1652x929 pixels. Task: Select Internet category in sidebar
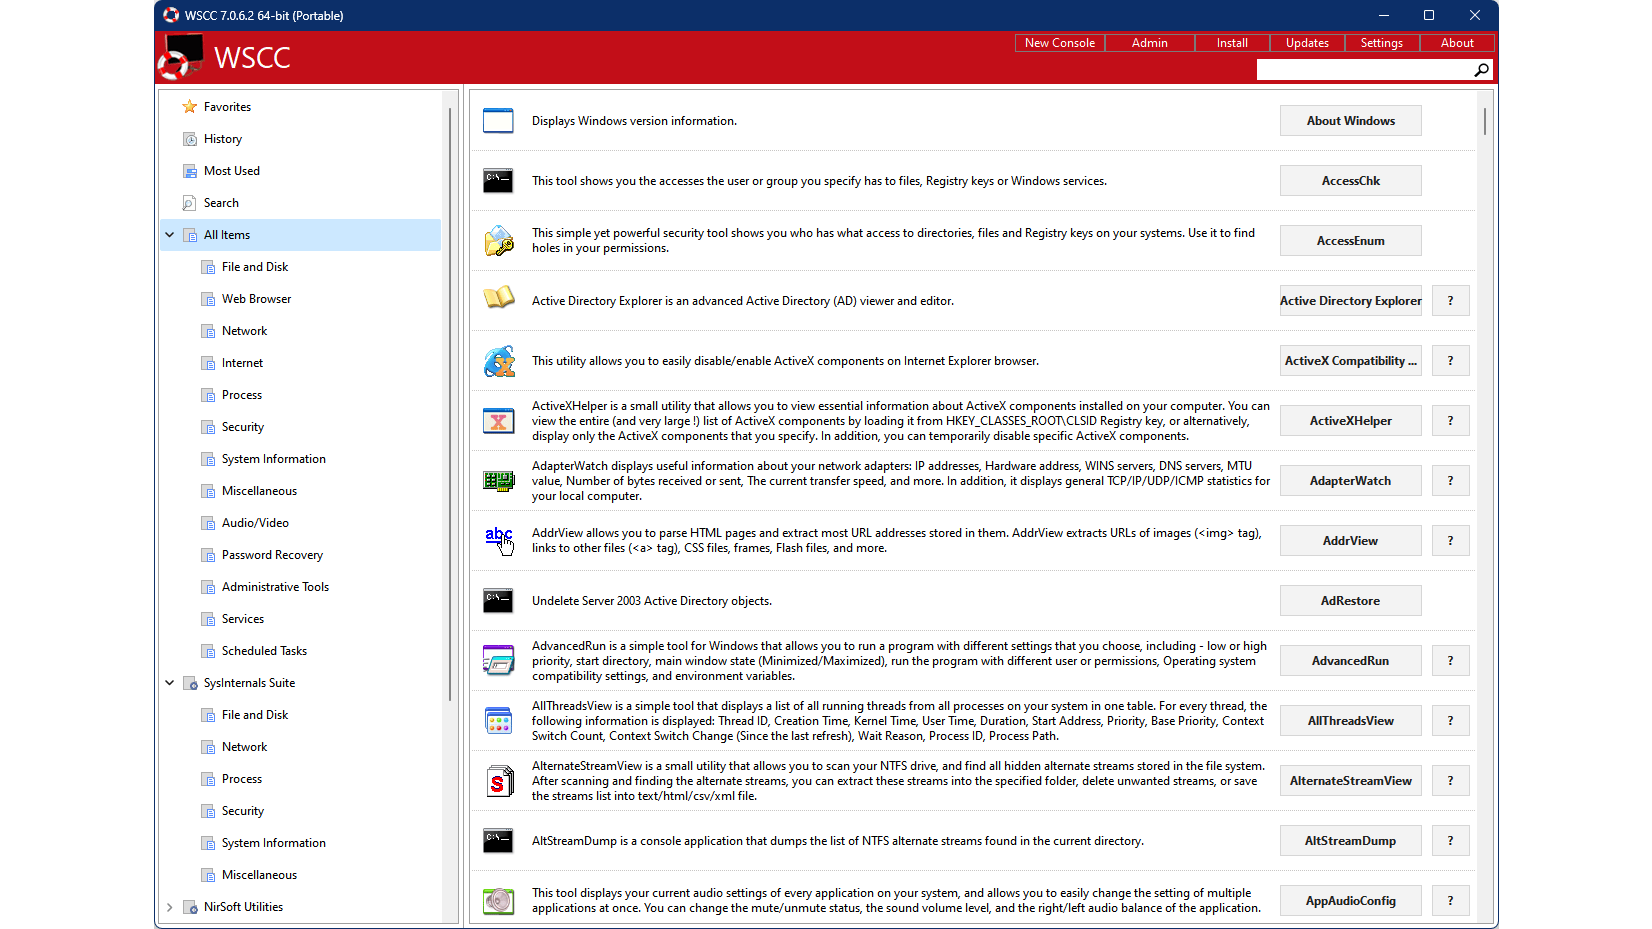(242, 363)
